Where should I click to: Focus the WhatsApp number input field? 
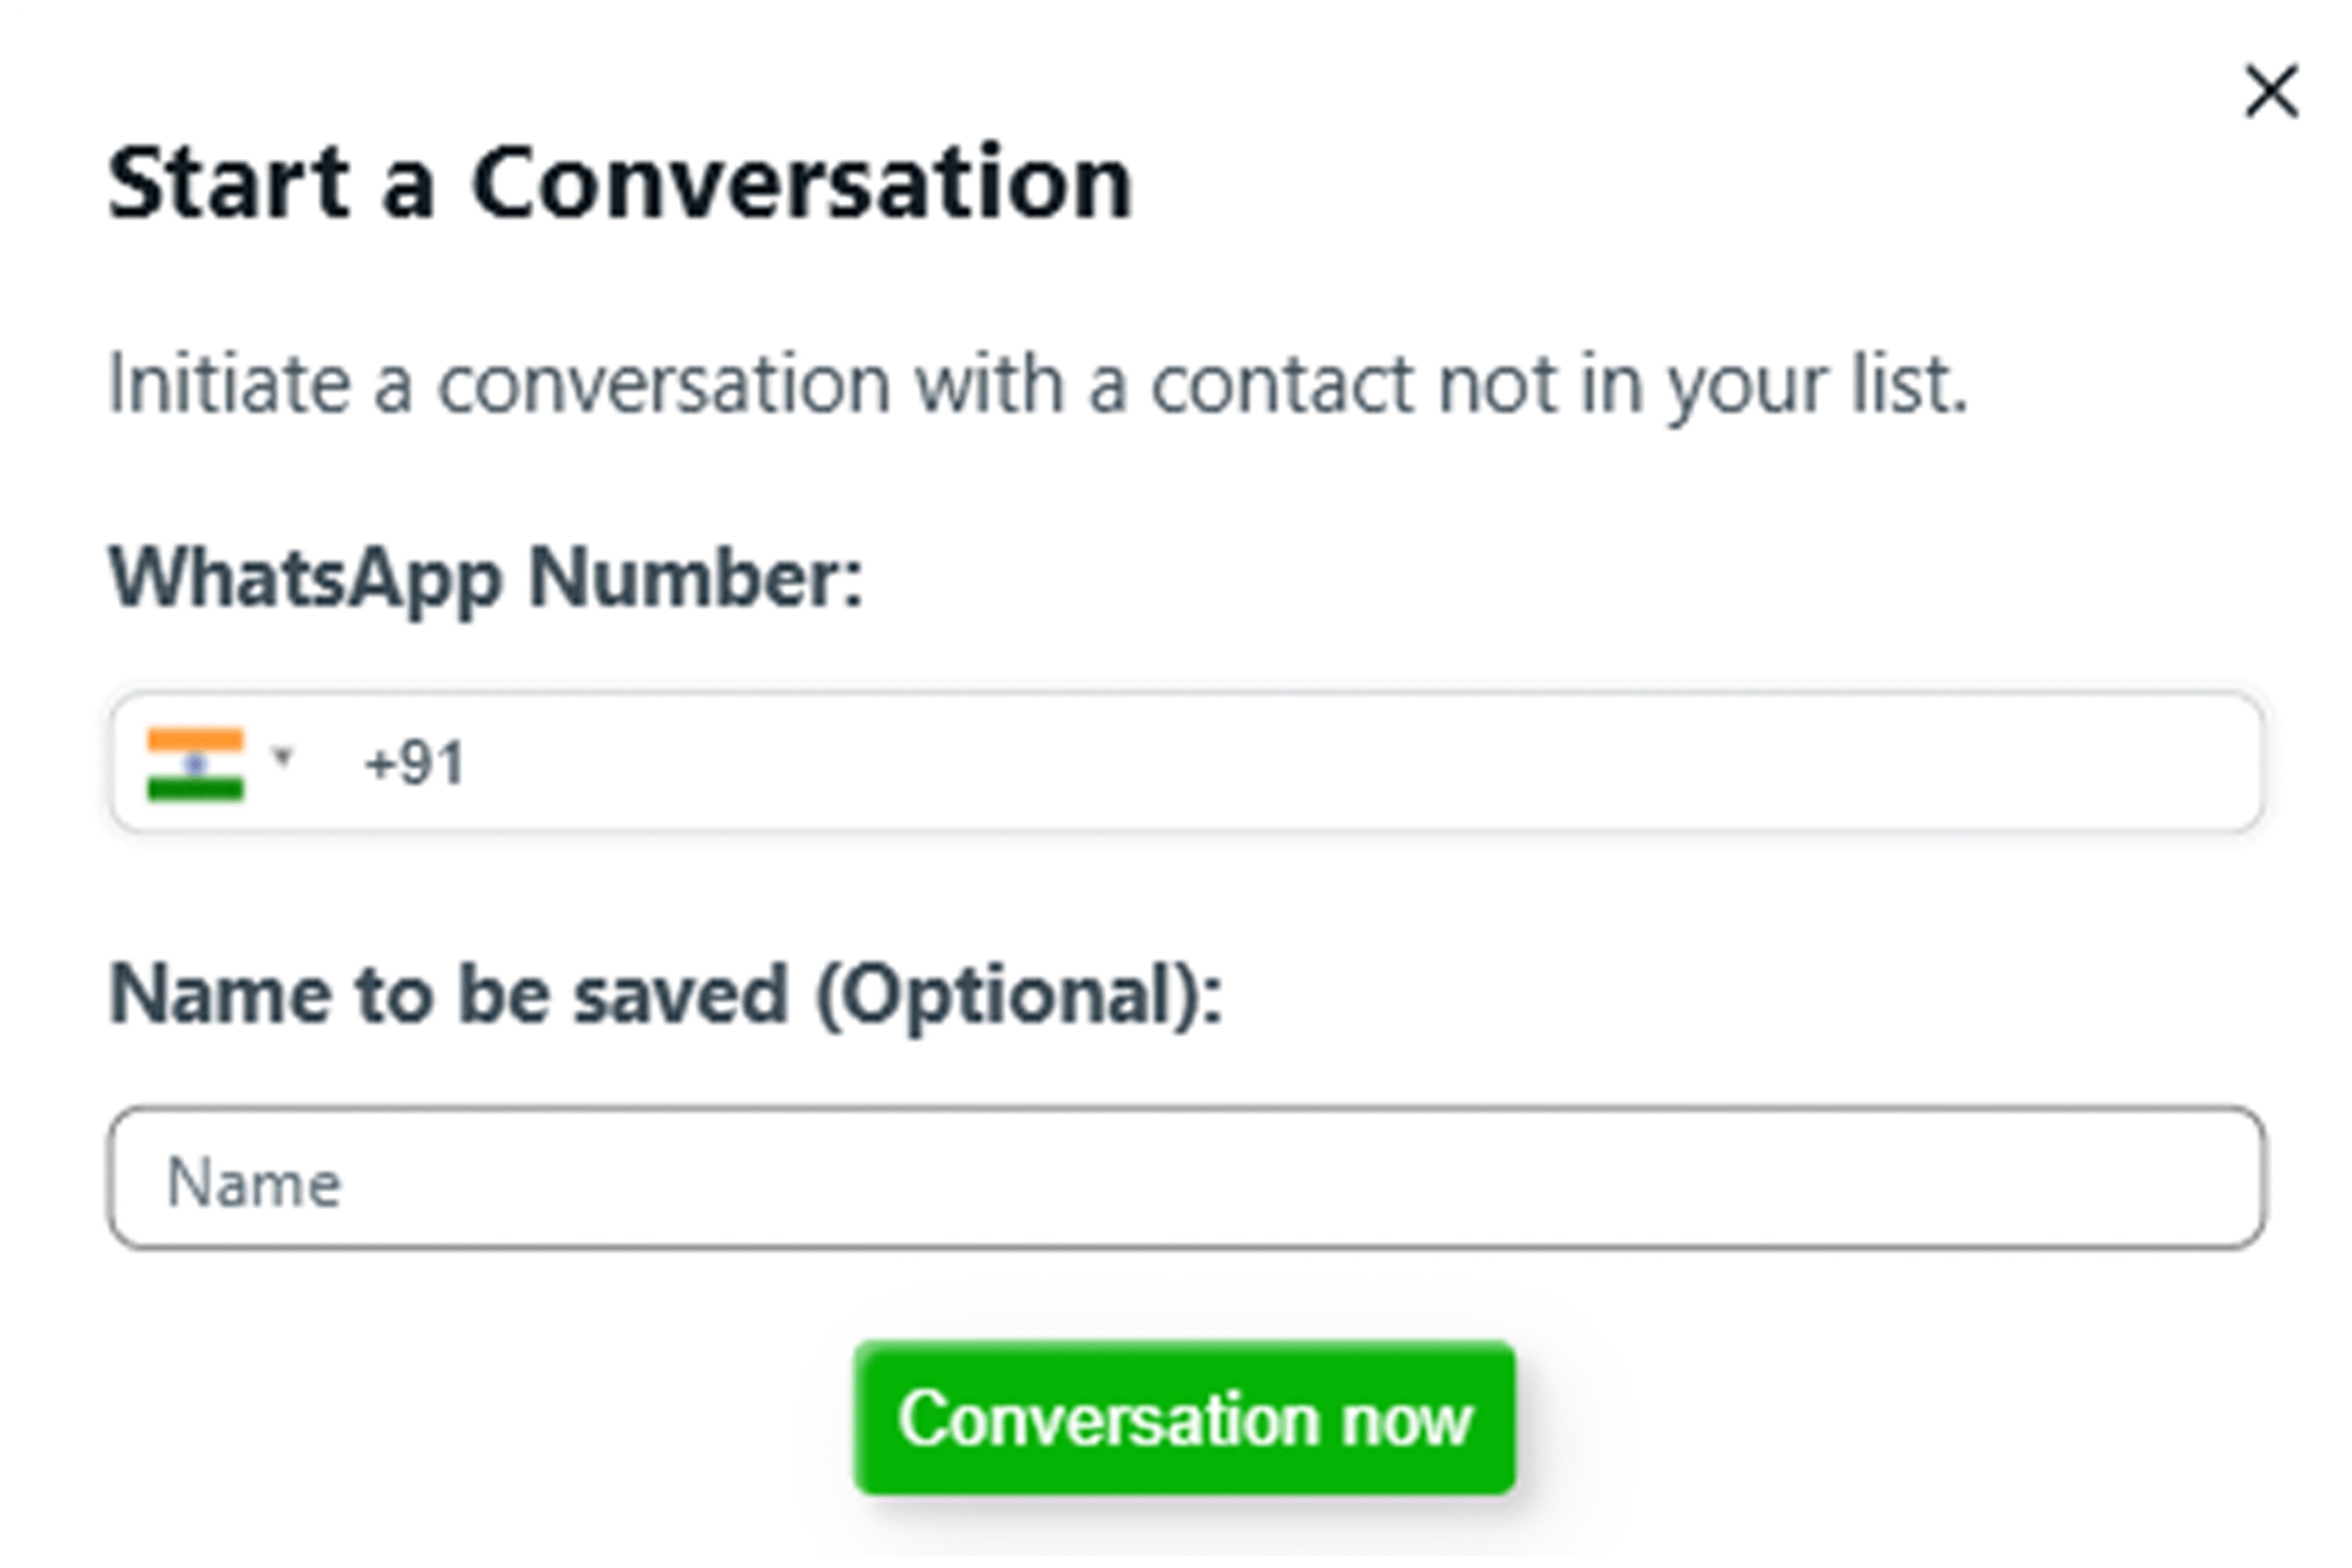pos(1300,764)
